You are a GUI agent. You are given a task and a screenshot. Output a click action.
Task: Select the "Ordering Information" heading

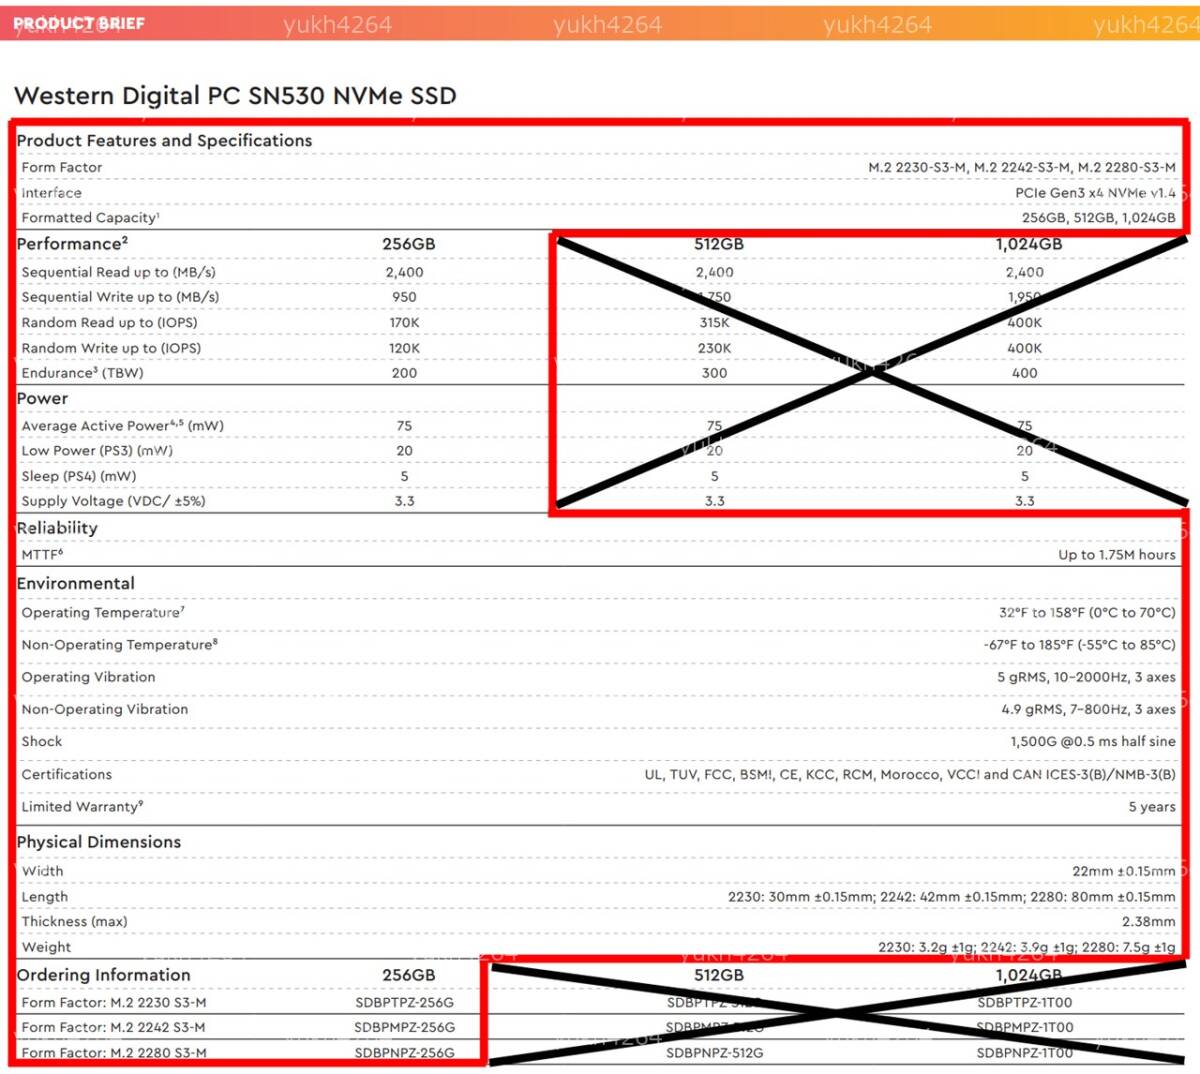104,975
